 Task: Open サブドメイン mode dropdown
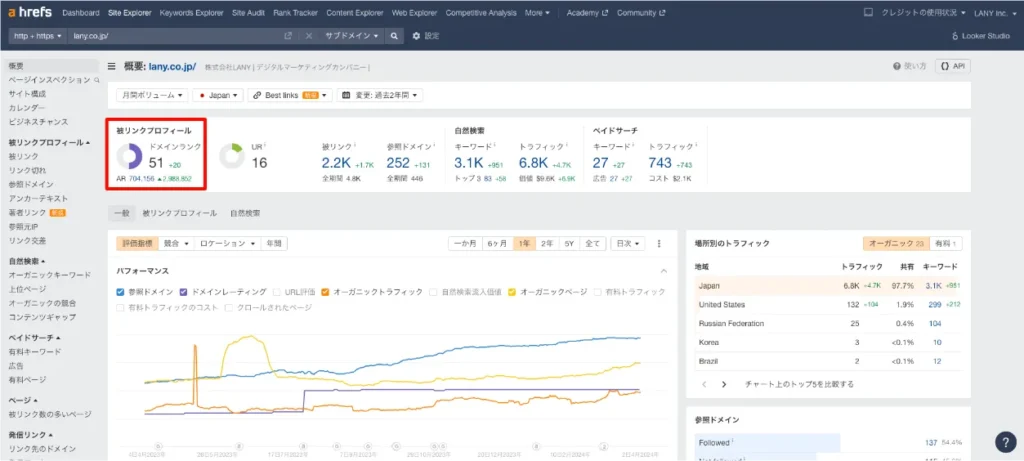(x=353, y=36)
